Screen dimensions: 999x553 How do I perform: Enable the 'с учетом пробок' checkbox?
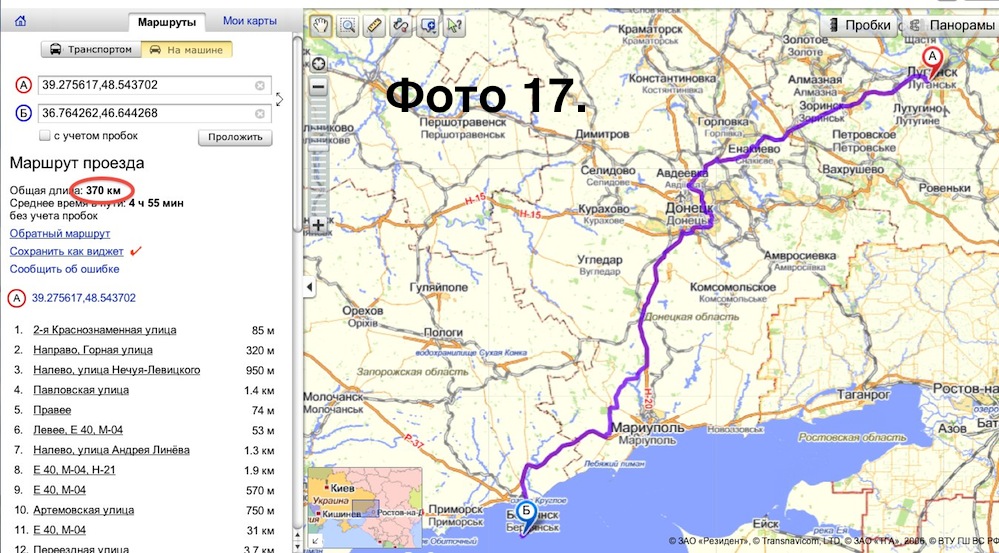click(x=45, y=136)
